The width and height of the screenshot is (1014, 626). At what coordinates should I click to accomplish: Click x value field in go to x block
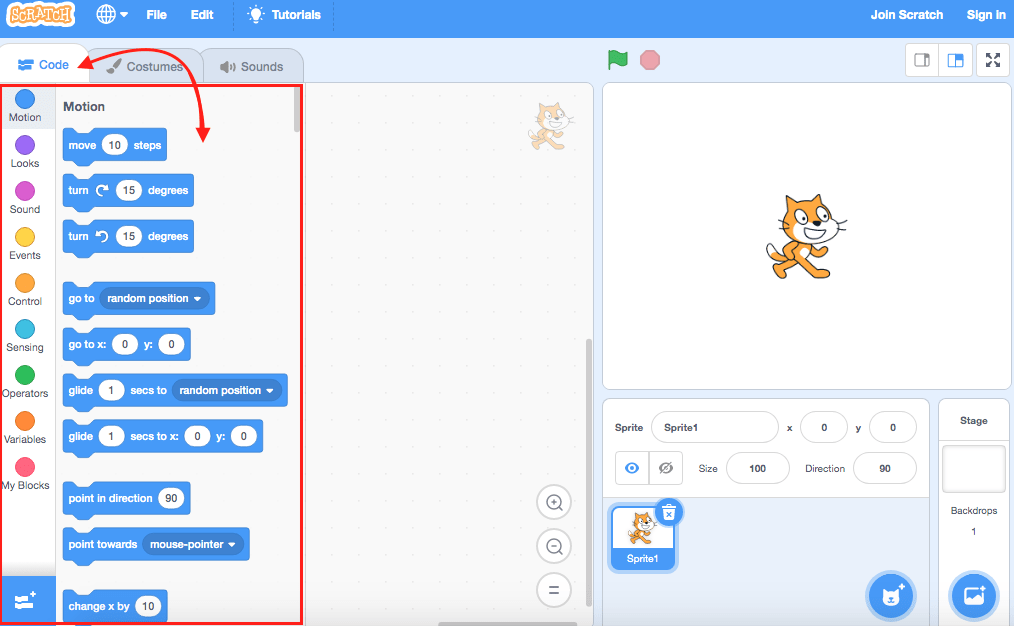125,344
